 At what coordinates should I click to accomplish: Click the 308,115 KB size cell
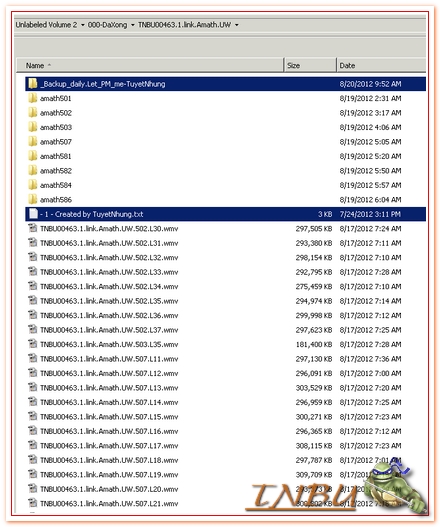coord(314,445)
